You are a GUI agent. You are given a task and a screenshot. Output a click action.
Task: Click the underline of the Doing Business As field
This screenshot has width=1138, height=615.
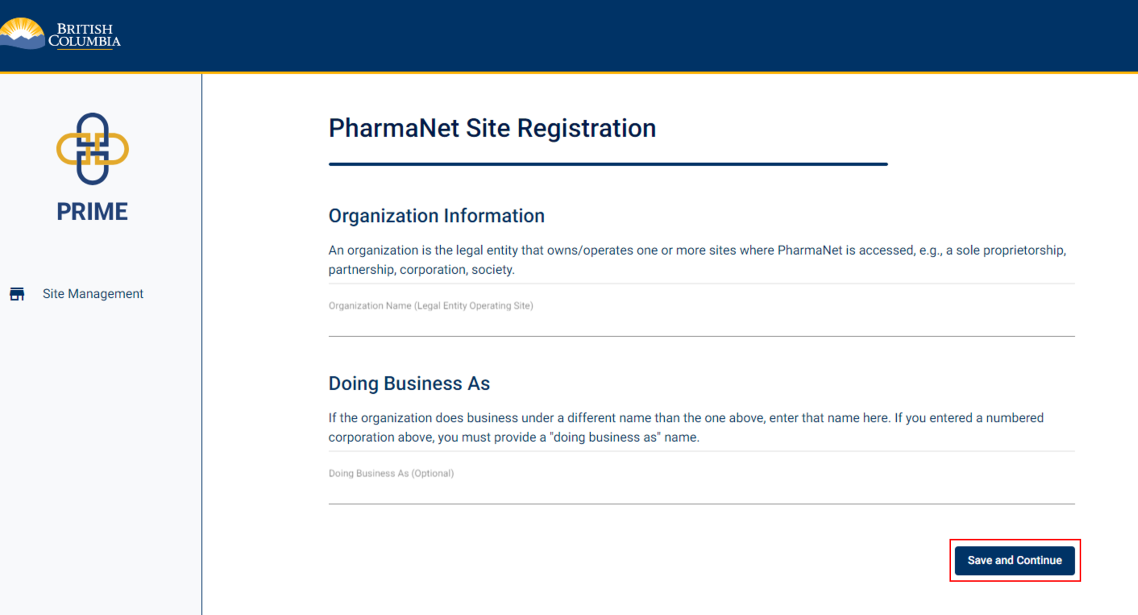[x=700, y=503]
